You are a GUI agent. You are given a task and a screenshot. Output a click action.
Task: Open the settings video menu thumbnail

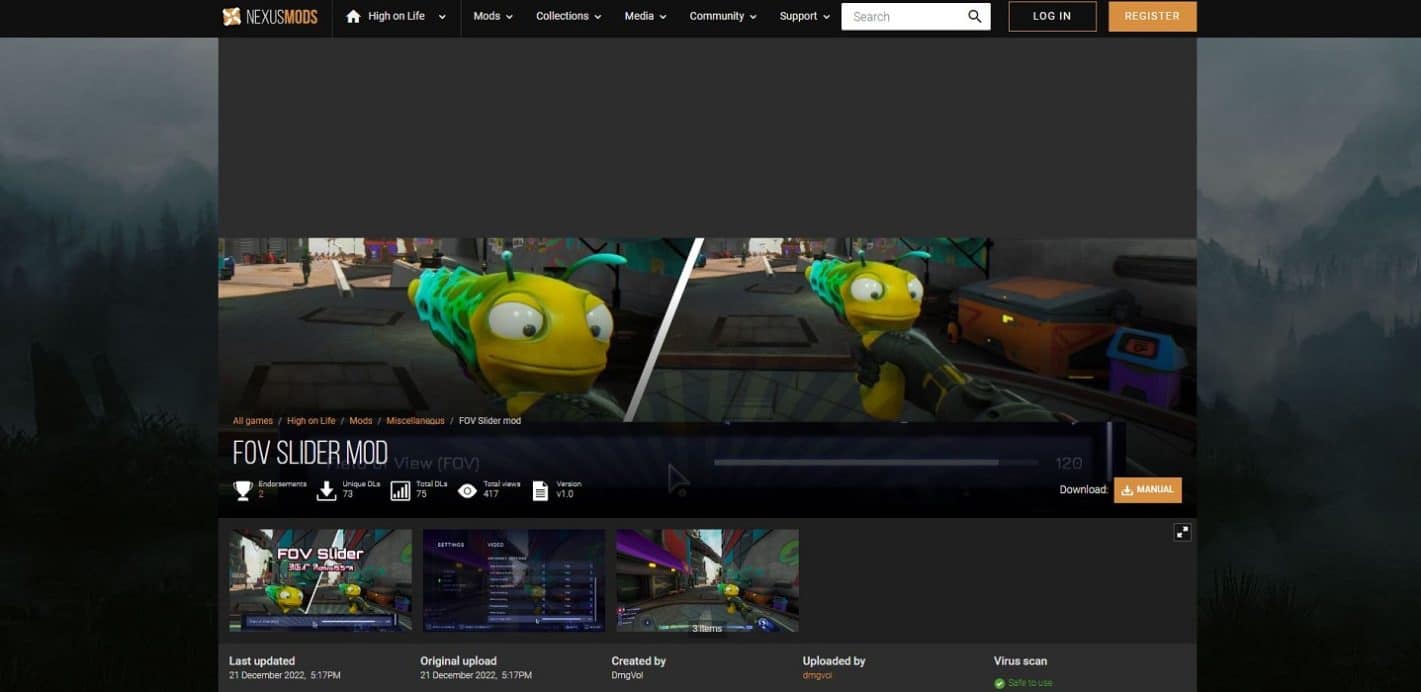click(514, 580)
